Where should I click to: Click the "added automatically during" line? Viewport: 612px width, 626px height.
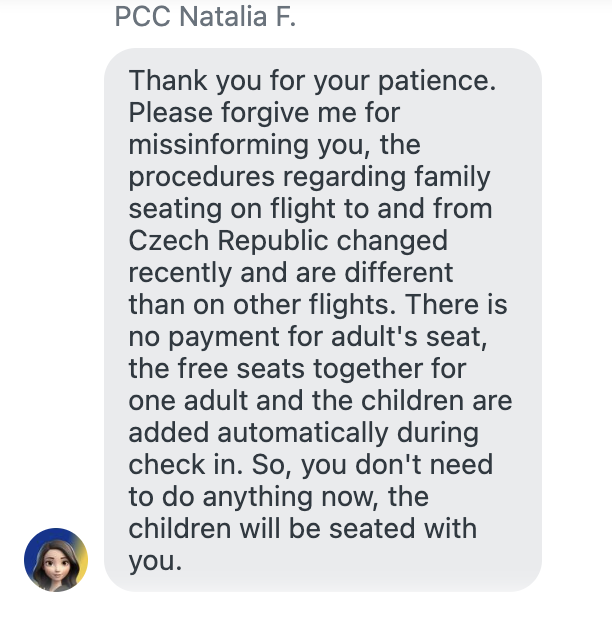303,433
